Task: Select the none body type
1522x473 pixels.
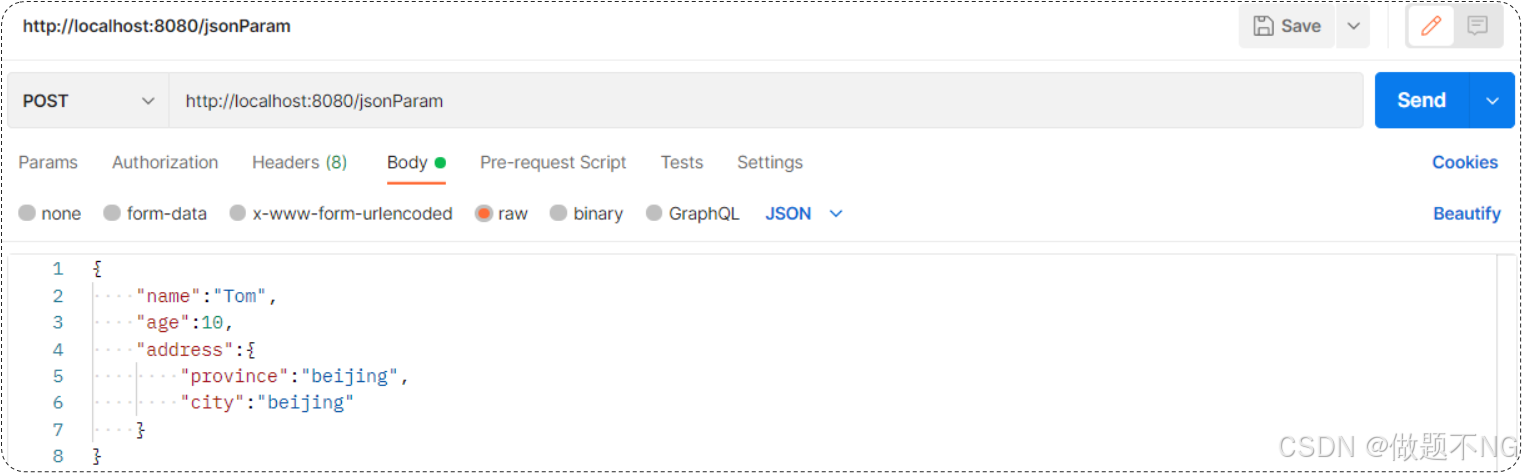Action: point(50,213)
